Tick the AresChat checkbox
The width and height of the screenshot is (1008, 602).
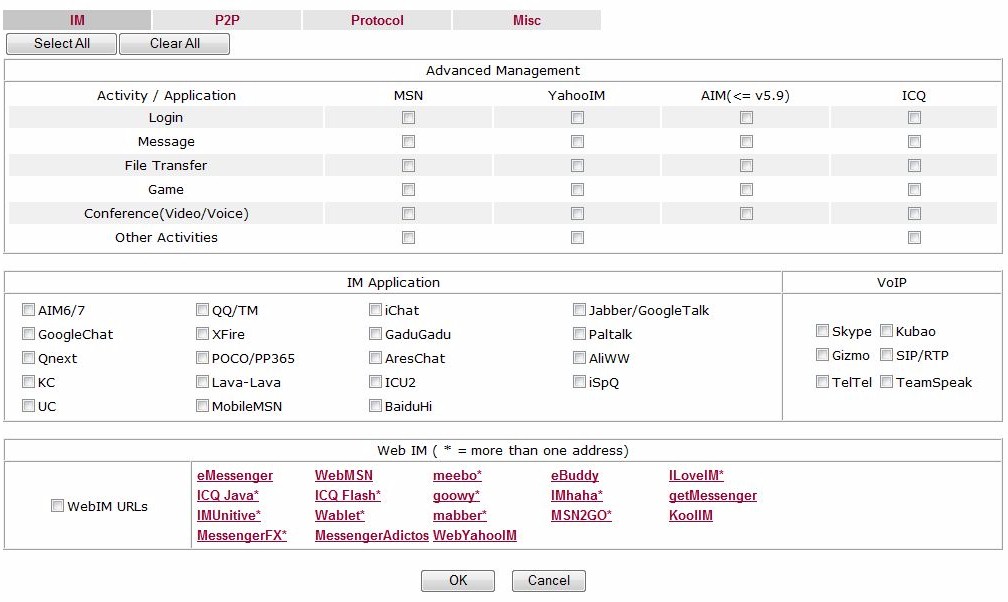point(375,358)
